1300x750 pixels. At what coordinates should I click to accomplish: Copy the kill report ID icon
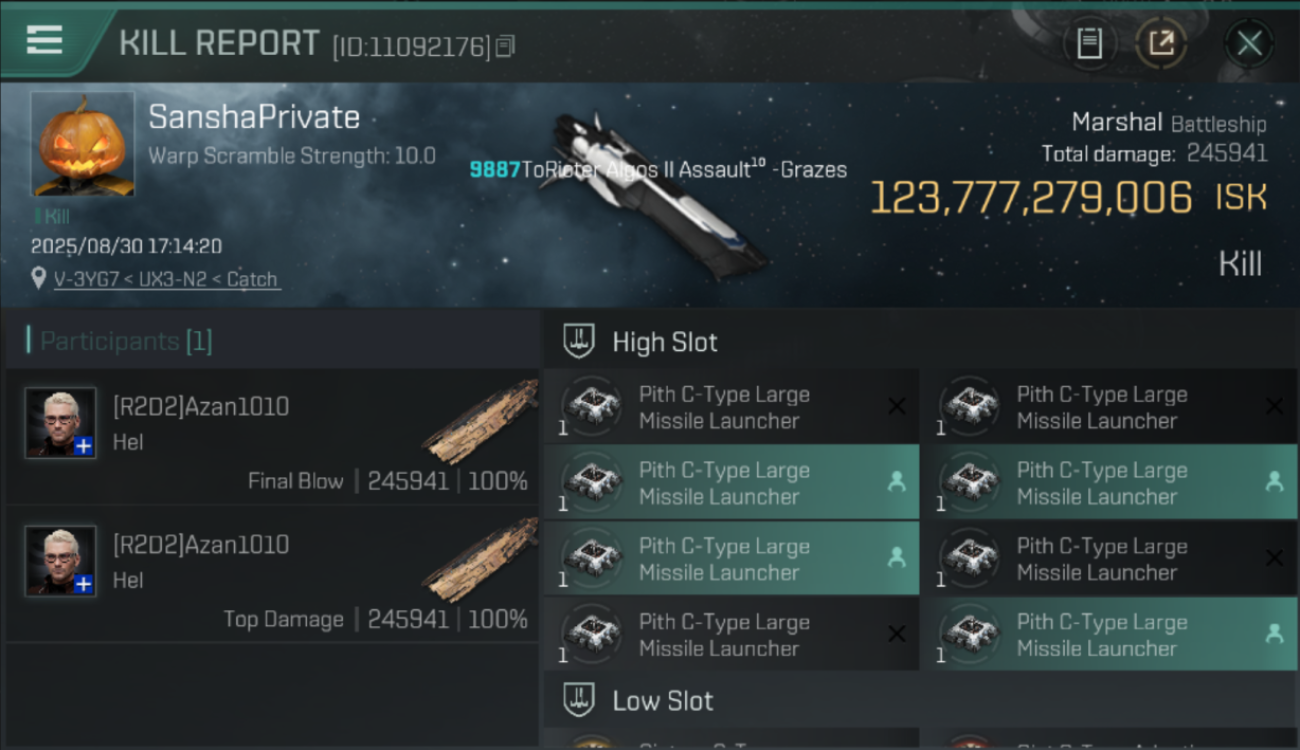point(505,46)
